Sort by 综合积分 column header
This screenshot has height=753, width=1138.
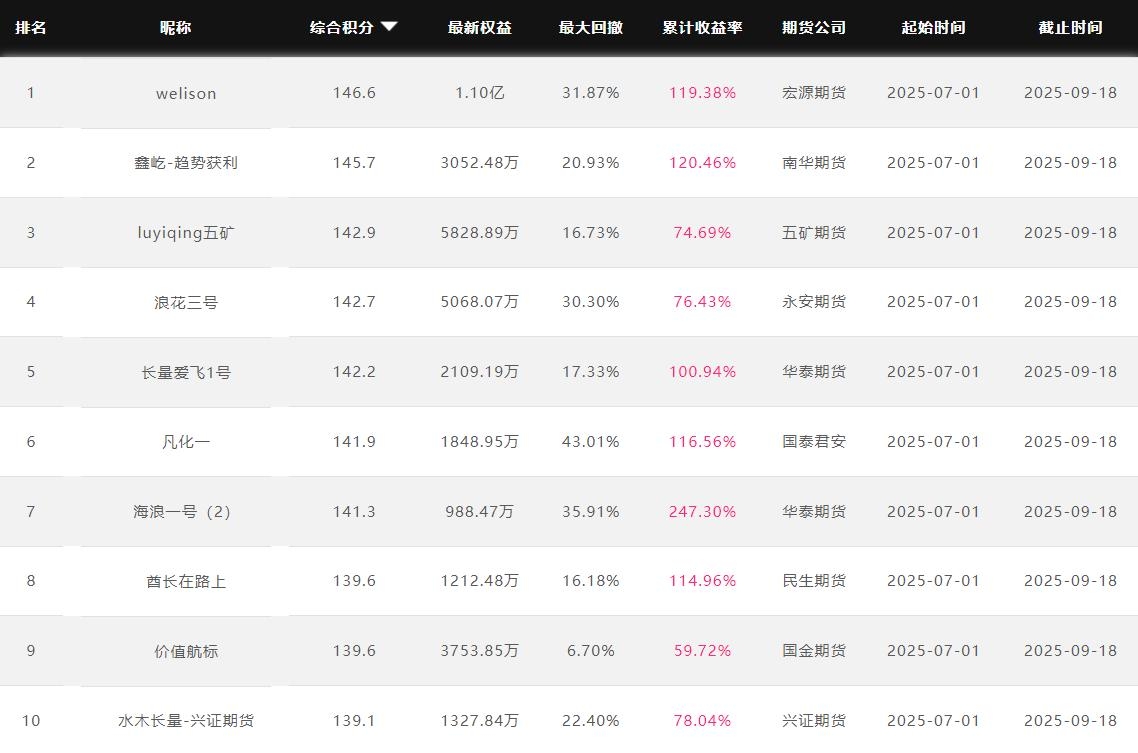click(341, 28)
